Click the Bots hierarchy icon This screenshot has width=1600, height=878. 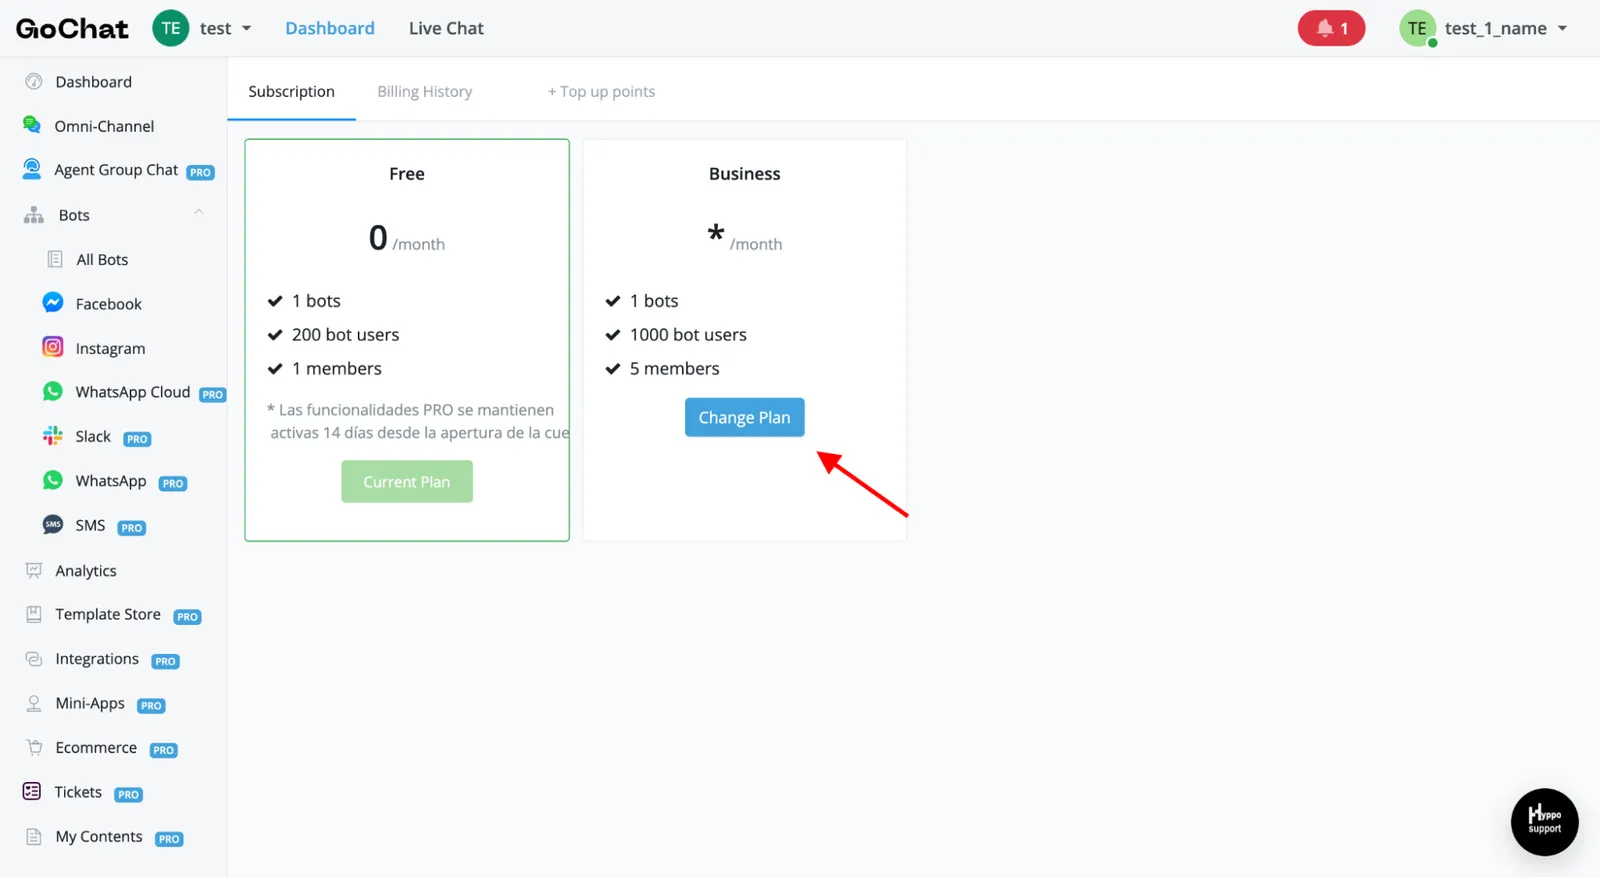(34, 215)
